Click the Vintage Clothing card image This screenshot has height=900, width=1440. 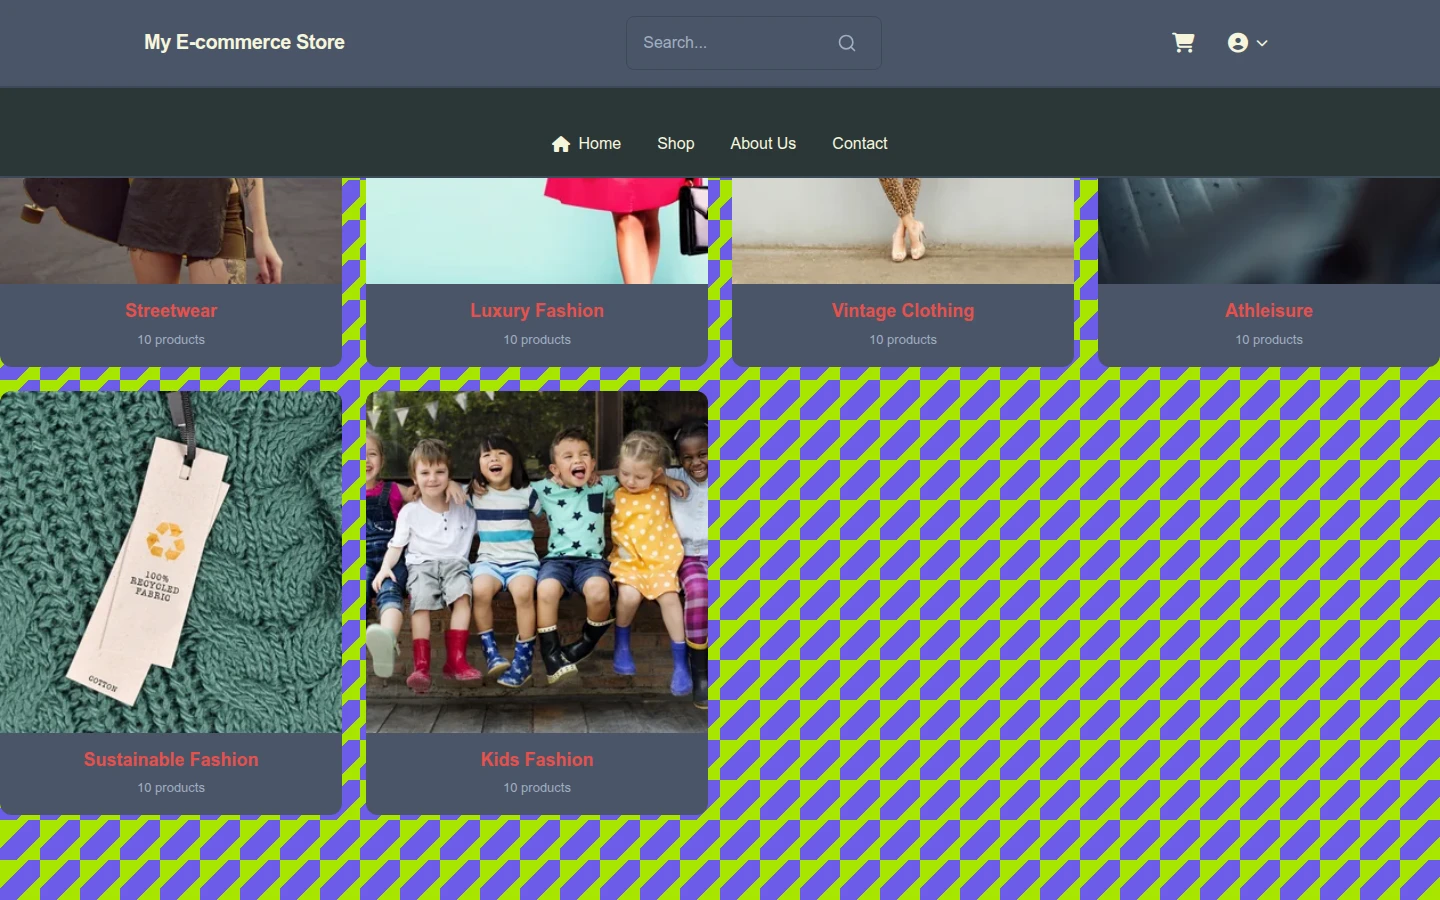(x=903, y=231)
